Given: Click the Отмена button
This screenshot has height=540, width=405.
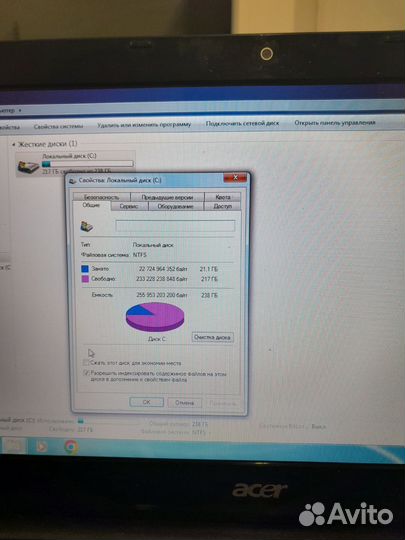Looking at the screenshot, I should pos(185,402).
